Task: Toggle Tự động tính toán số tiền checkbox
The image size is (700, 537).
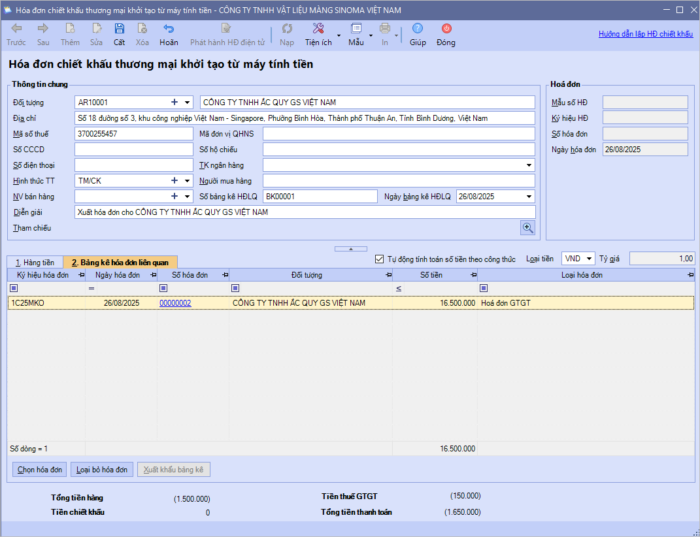Action: [x=379, y=258]
